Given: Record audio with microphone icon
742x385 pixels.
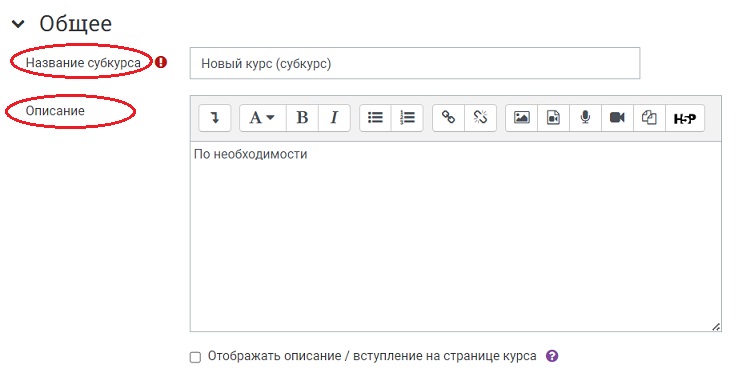Looking at the screenshot, I should point(585,117).
